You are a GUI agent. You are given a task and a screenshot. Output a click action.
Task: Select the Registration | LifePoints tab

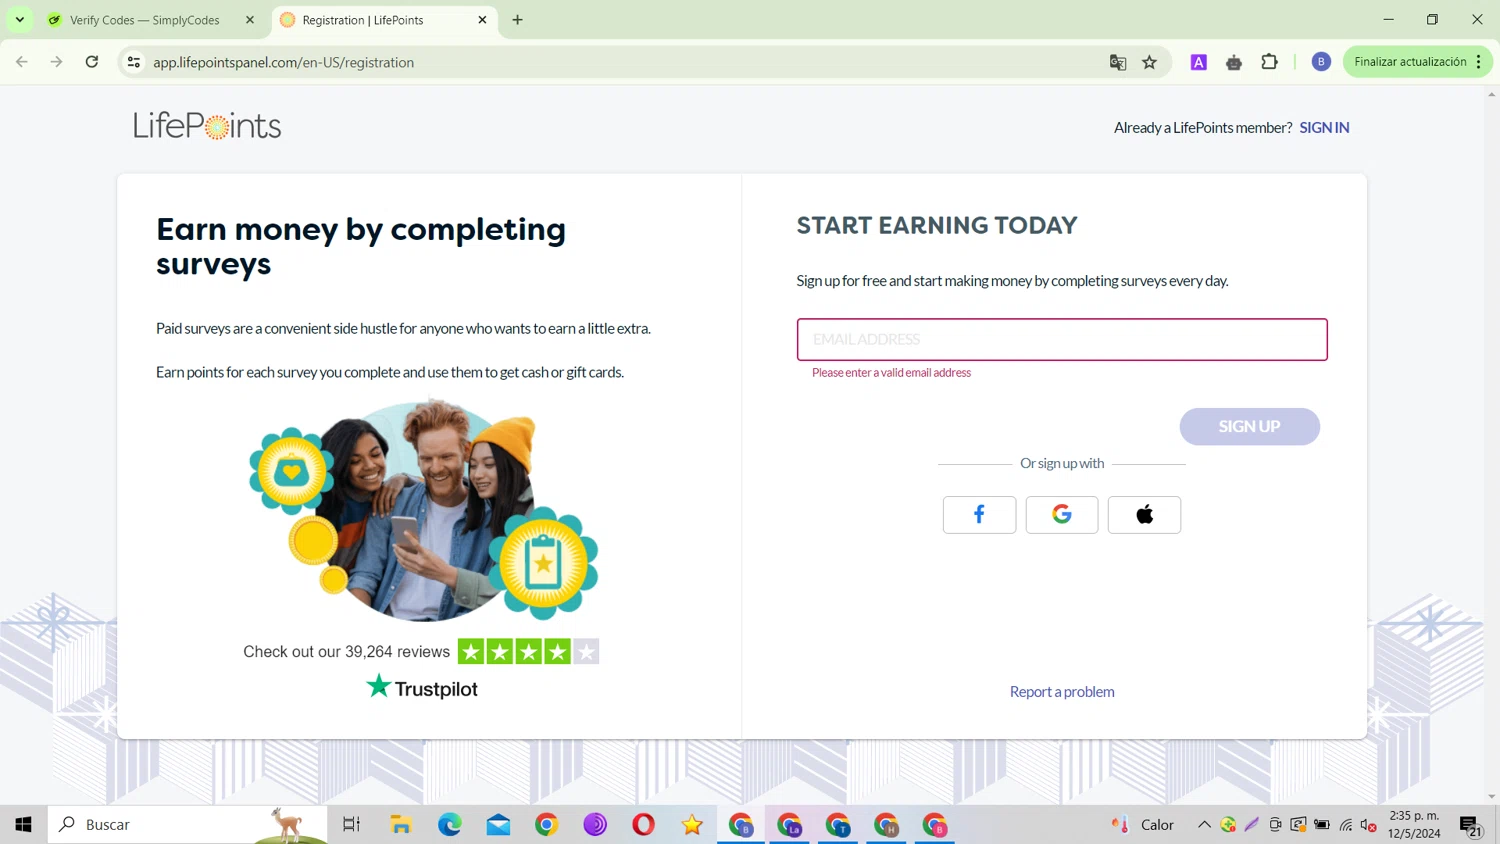[384, 20]
